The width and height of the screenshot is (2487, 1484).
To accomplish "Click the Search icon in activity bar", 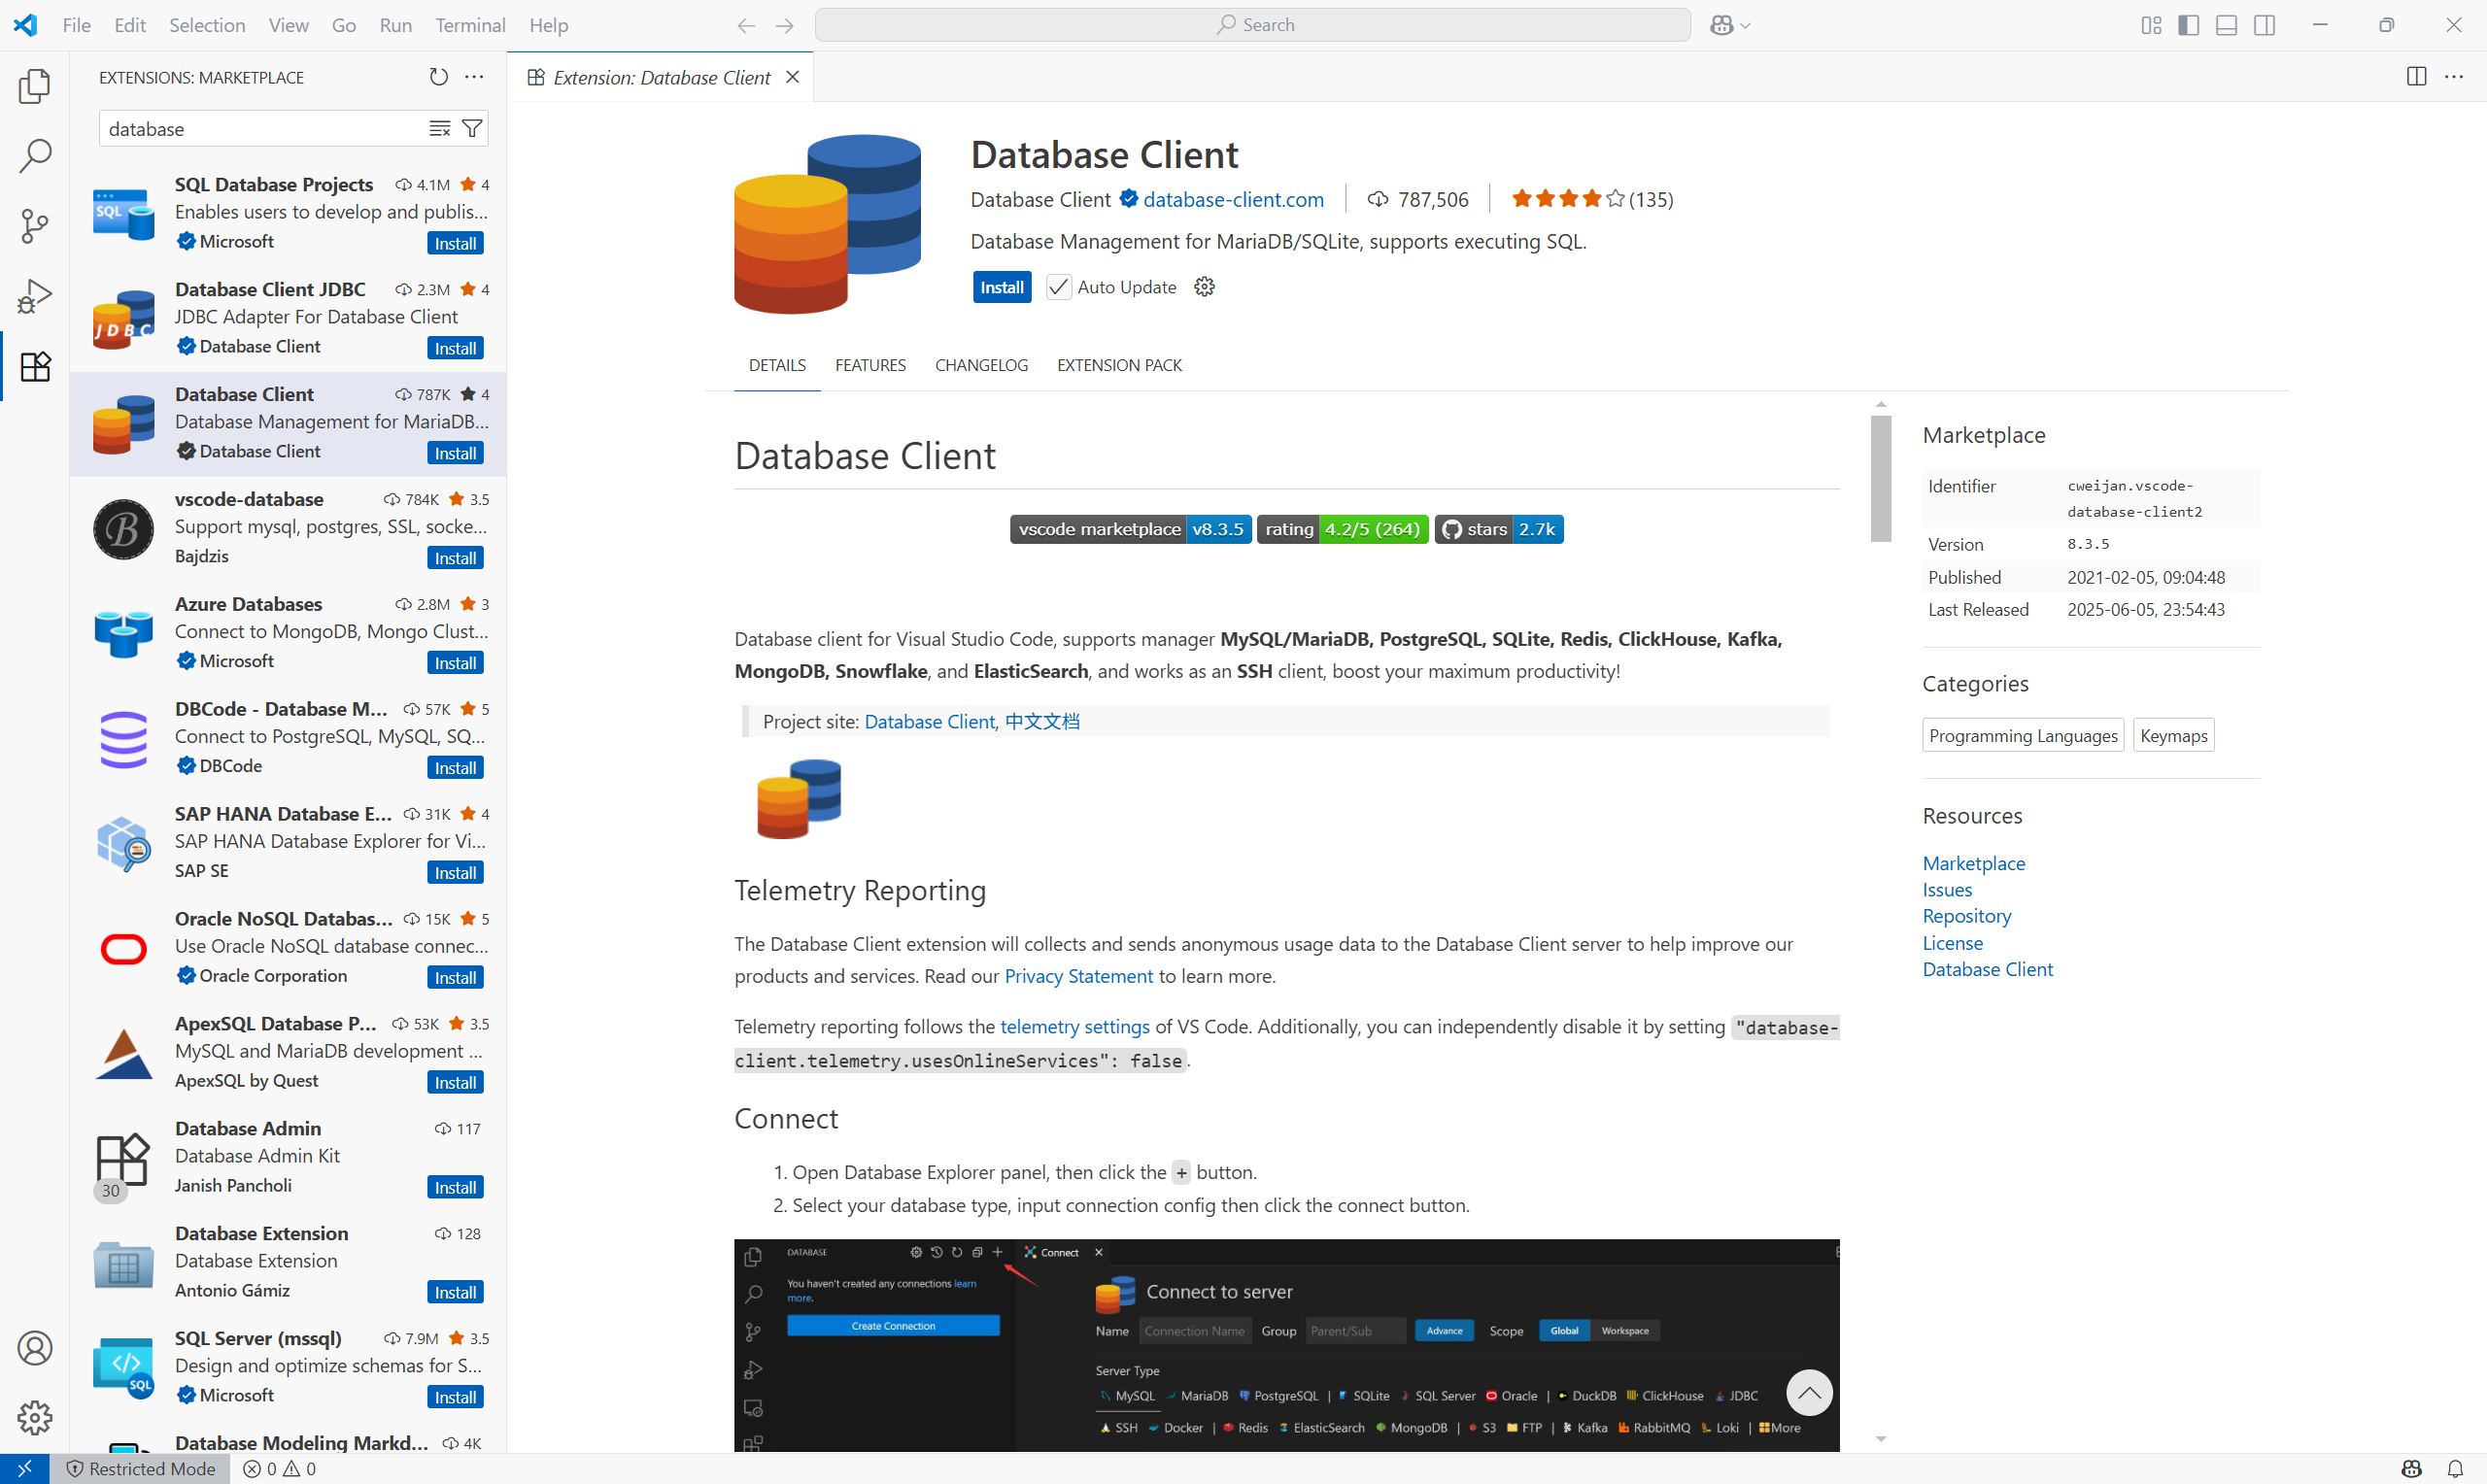I will point(35,156).
